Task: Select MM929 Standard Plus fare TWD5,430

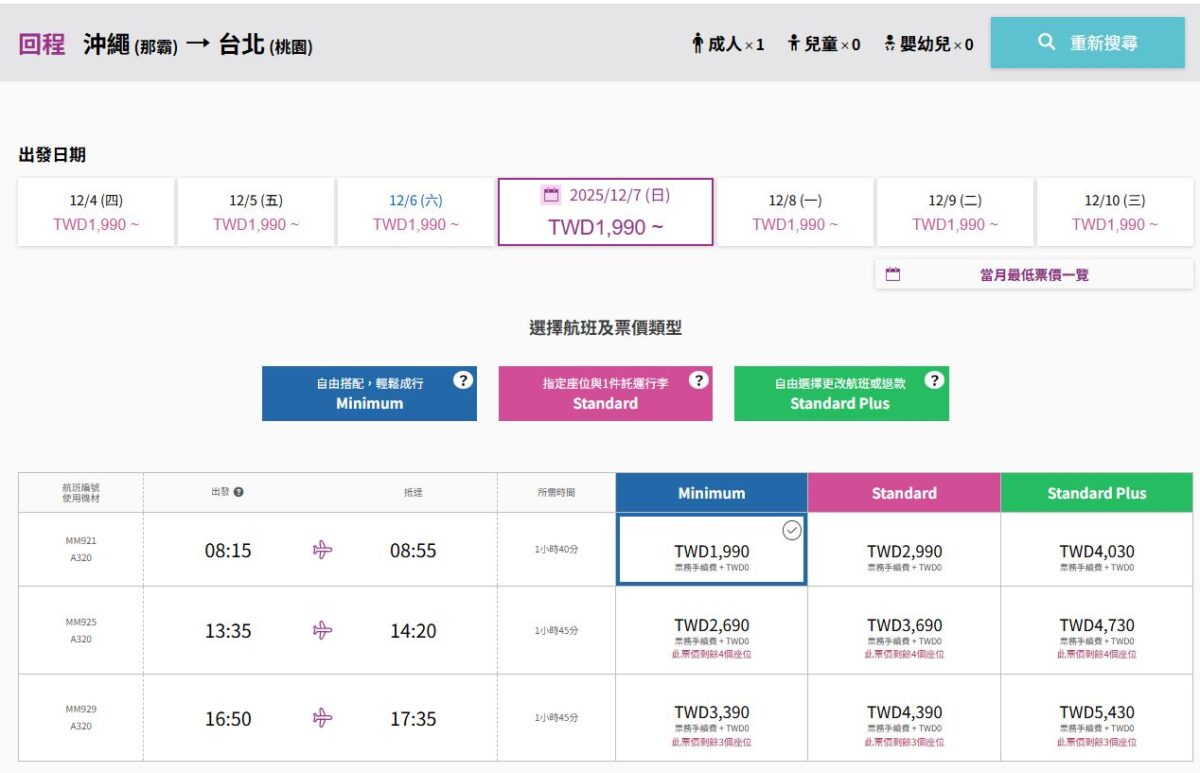Action: coord(1097,718)
